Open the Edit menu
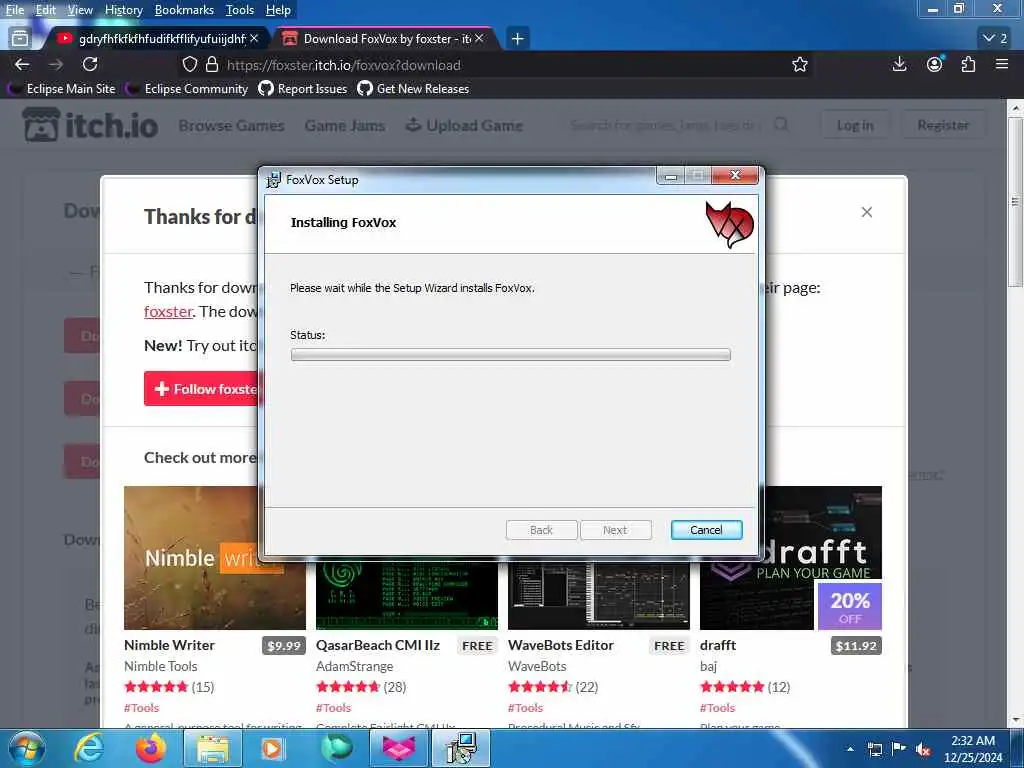1024x768 pixels. click(45, 10)
